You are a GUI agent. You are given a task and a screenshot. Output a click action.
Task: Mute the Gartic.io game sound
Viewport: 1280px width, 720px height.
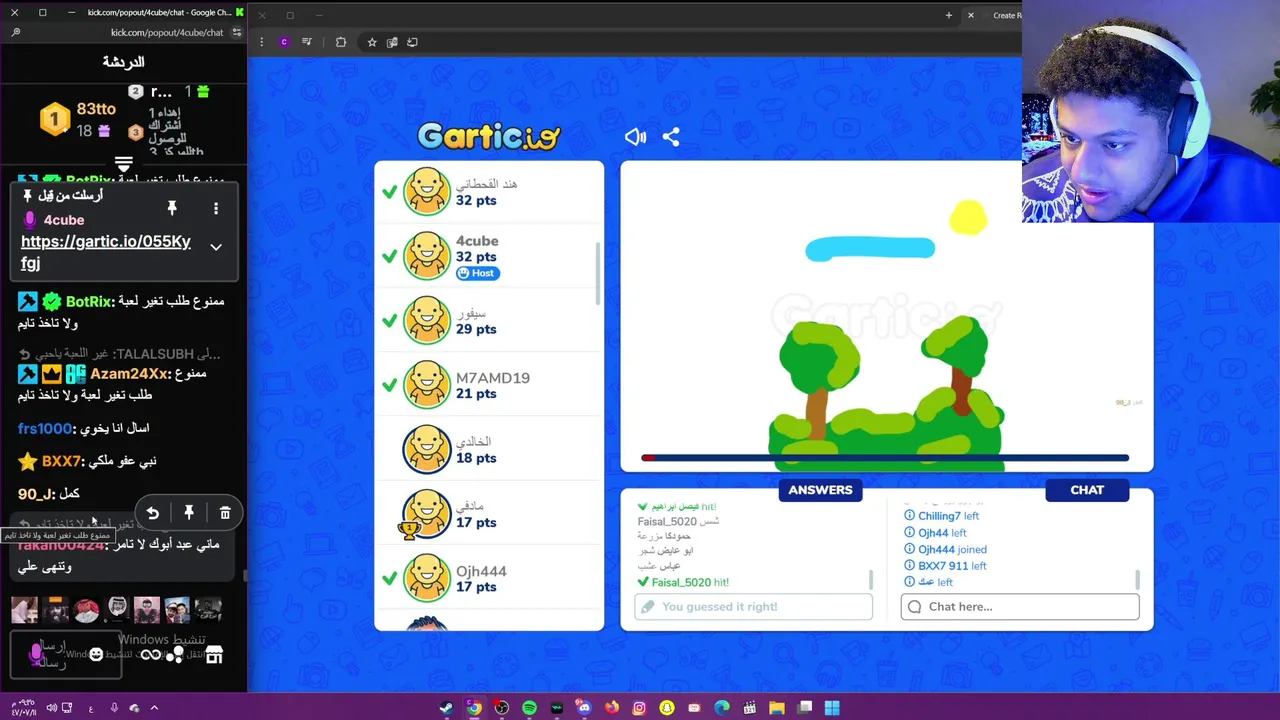(x=635, y=137)
